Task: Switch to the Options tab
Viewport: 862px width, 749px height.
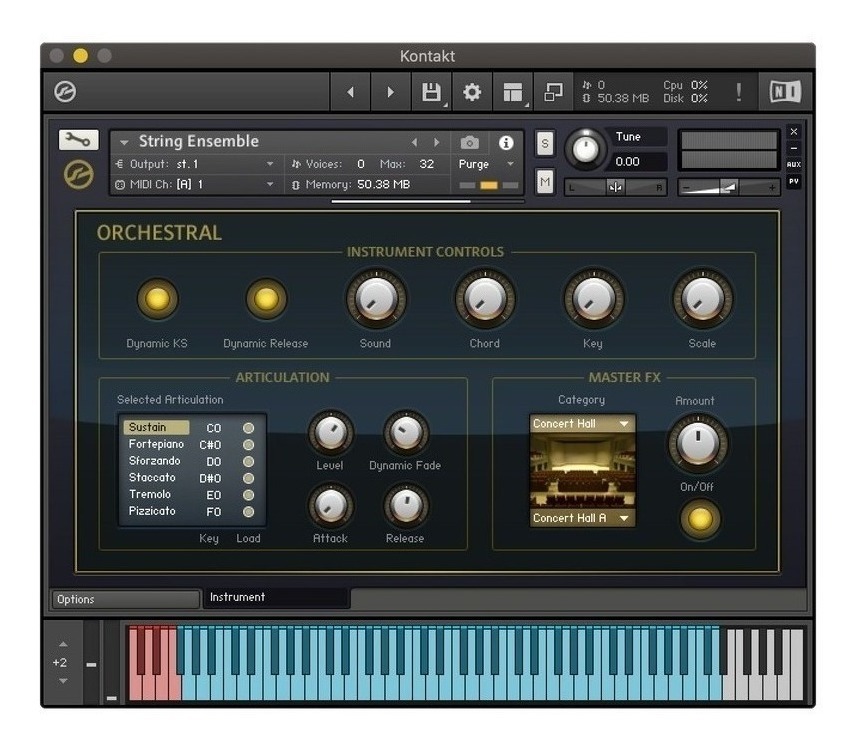Action: point(125,599)
